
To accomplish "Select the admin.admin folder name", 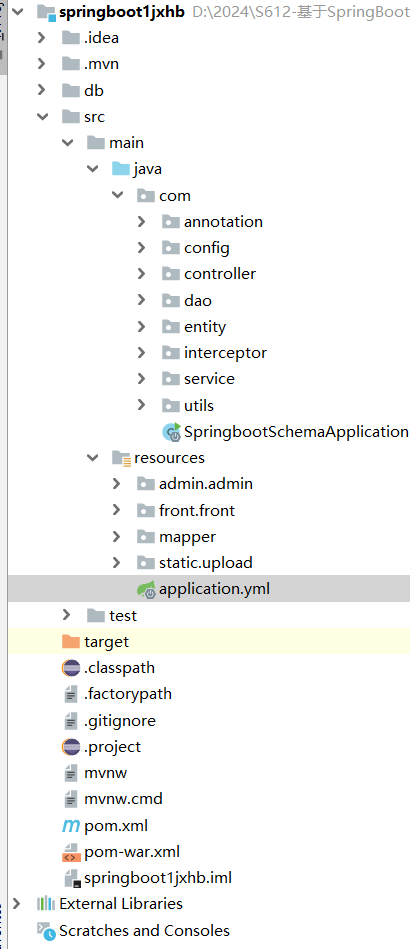I will point(206,484).
